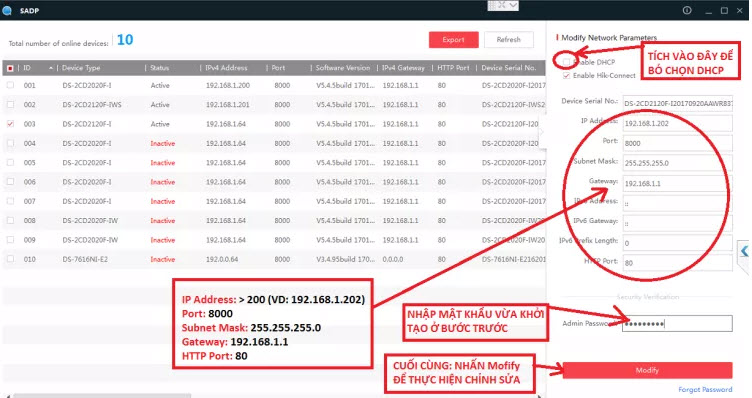Collapse side panel with blue arrow icon
The height and width of the screenshot is (398, 752).
pyautogui.click(x=744, y=250)
